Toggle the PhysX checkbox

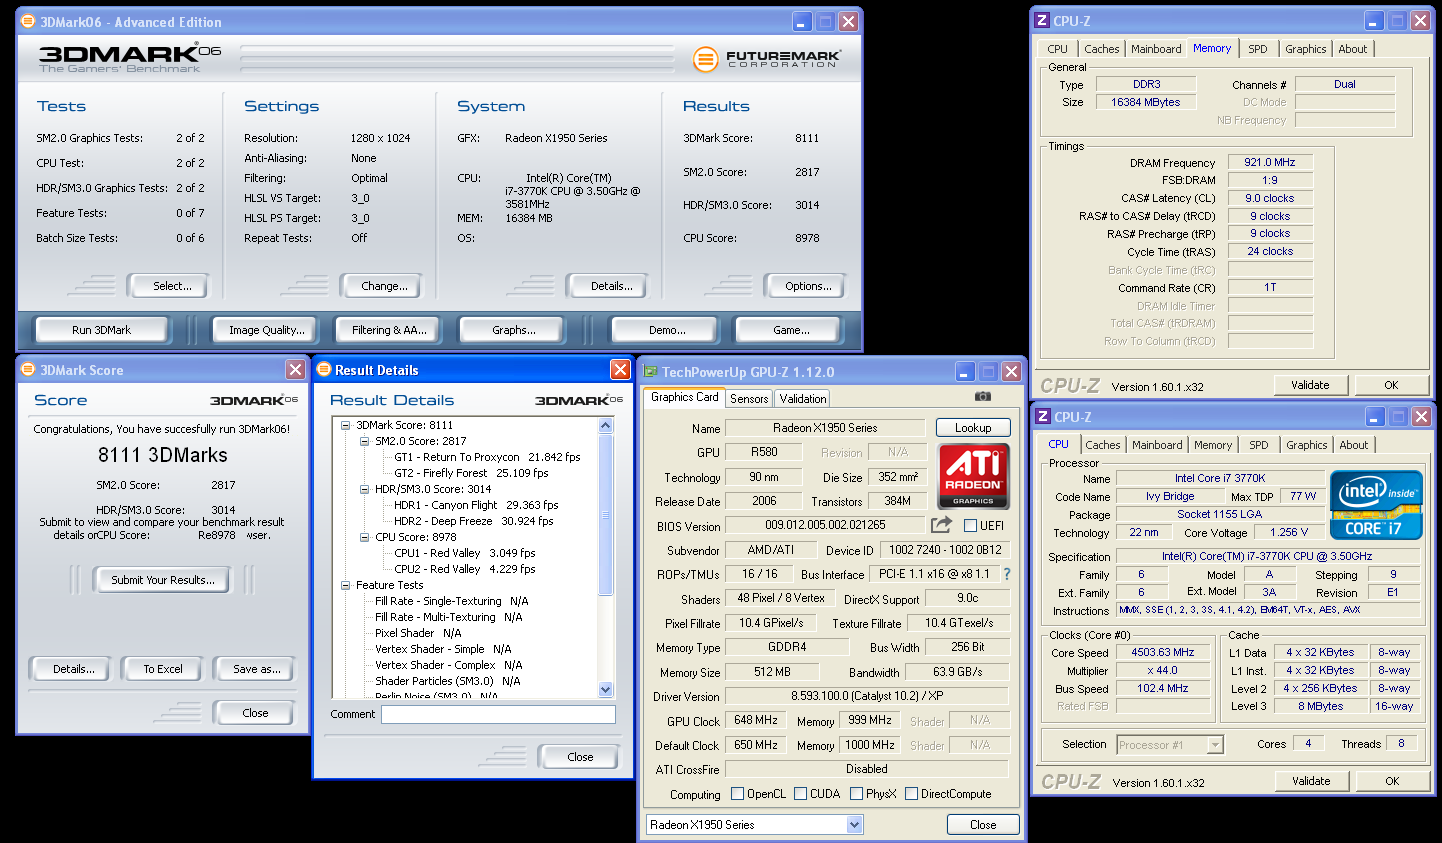856,794
